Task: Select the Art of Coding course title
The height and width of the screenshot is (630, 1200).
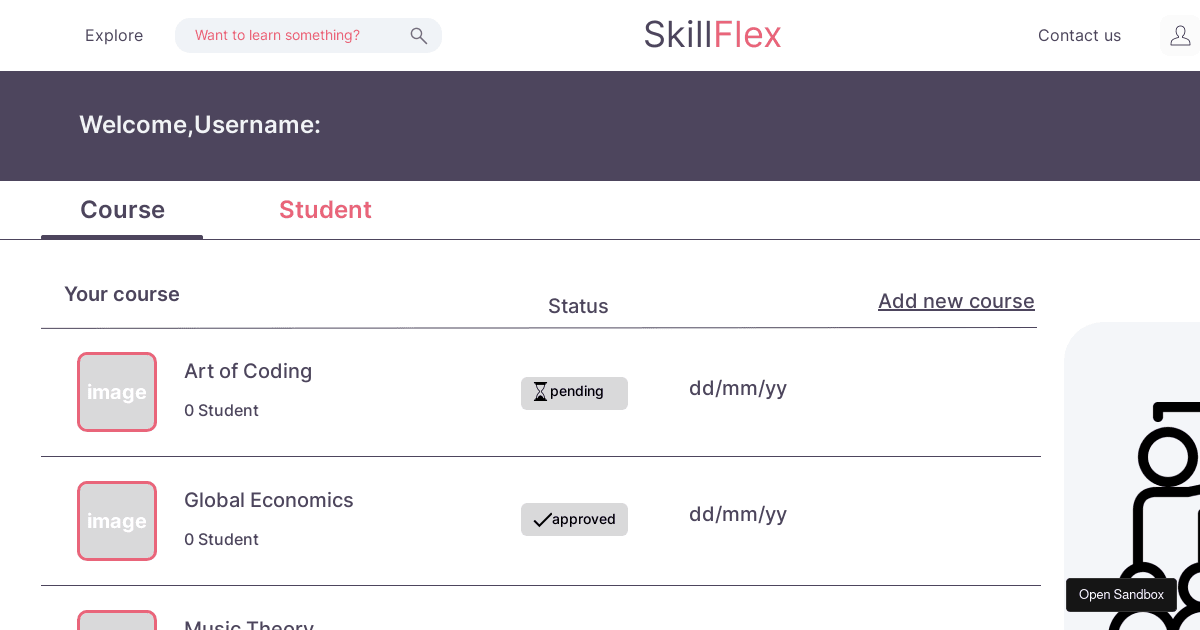Action: coord(248,371)
